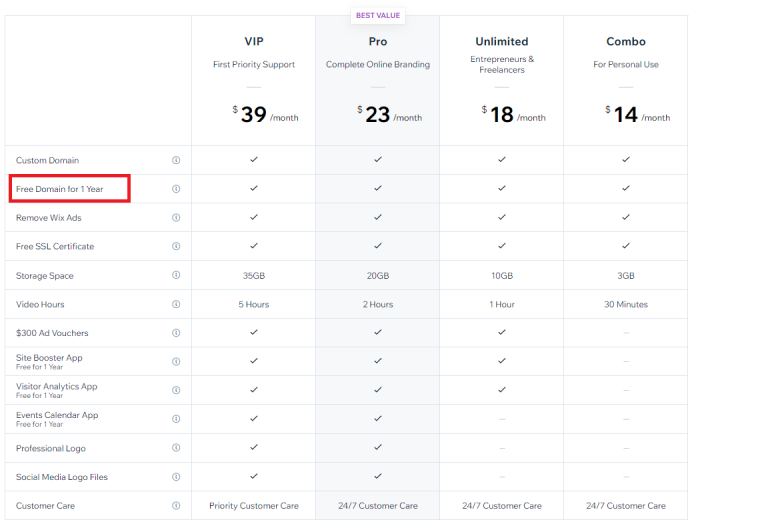Viewport: 768px width, 526px height.
Task: Click the info icon for Free Domain
Action: (x=176, y=189)
